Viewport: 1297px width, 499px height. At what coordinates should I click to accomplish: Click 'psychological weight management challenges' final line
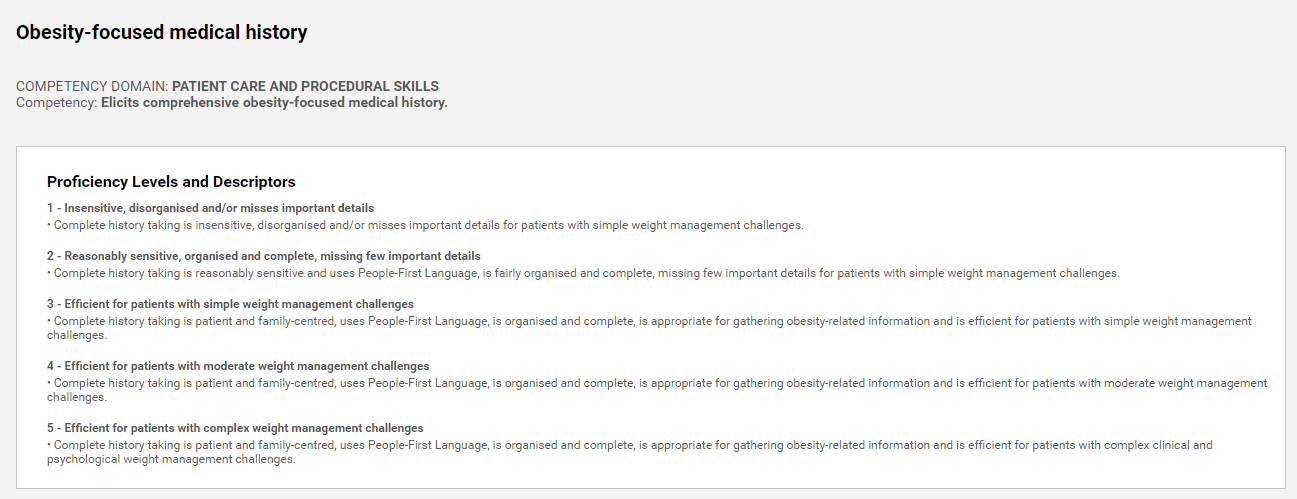171,459
